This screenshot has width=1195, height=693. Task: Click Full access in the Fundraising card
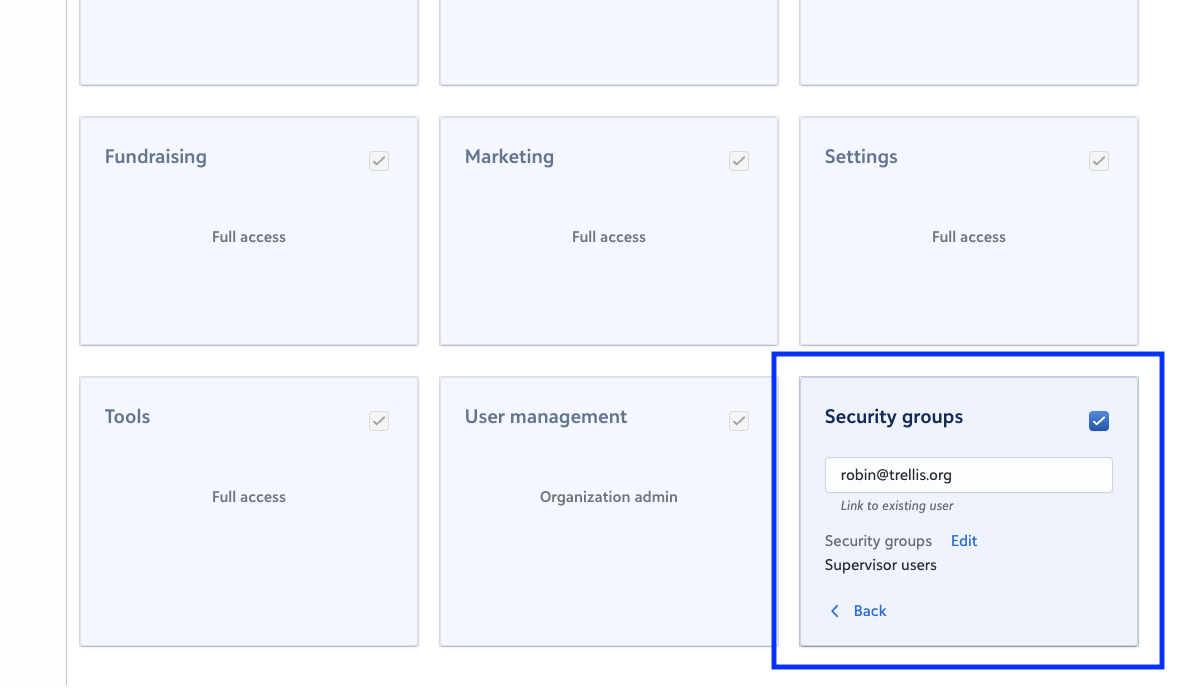point(249,237)
